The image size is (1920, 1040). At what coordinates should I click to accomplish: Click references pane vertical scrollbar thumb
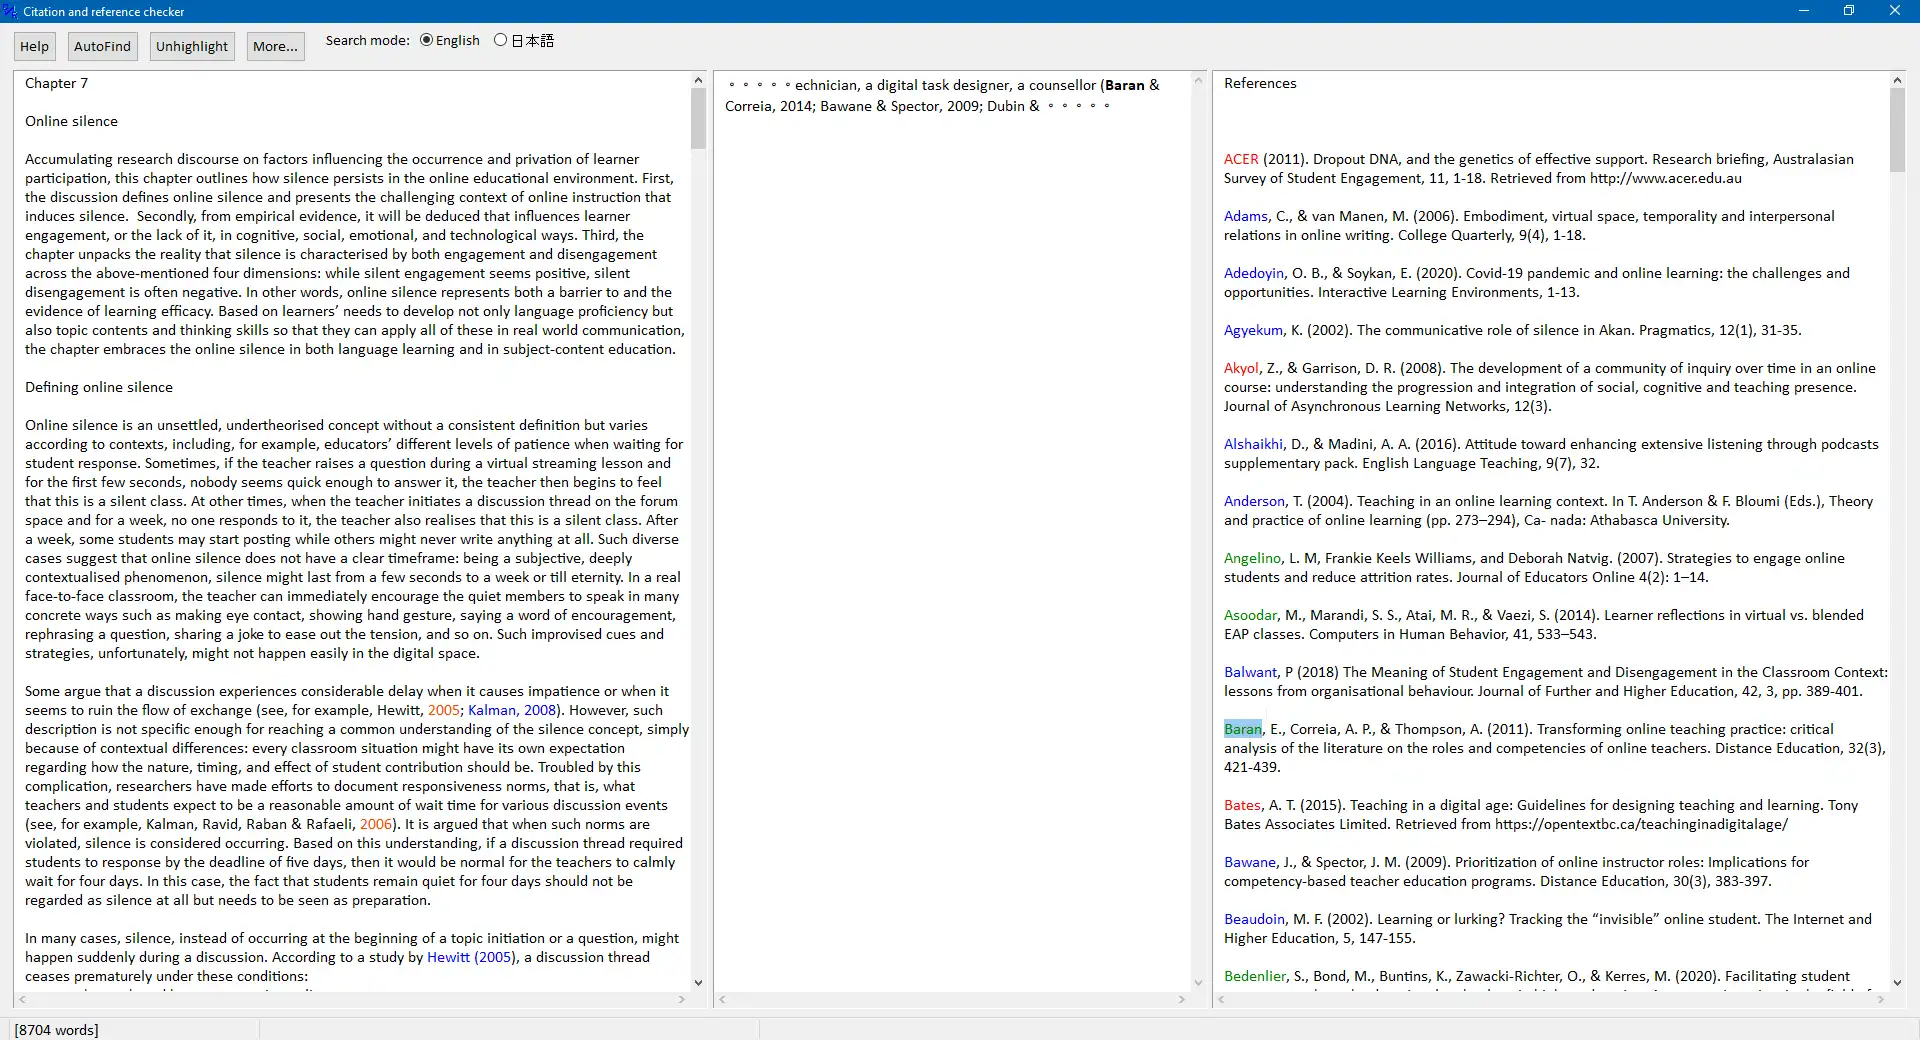tap(1897, 130)
